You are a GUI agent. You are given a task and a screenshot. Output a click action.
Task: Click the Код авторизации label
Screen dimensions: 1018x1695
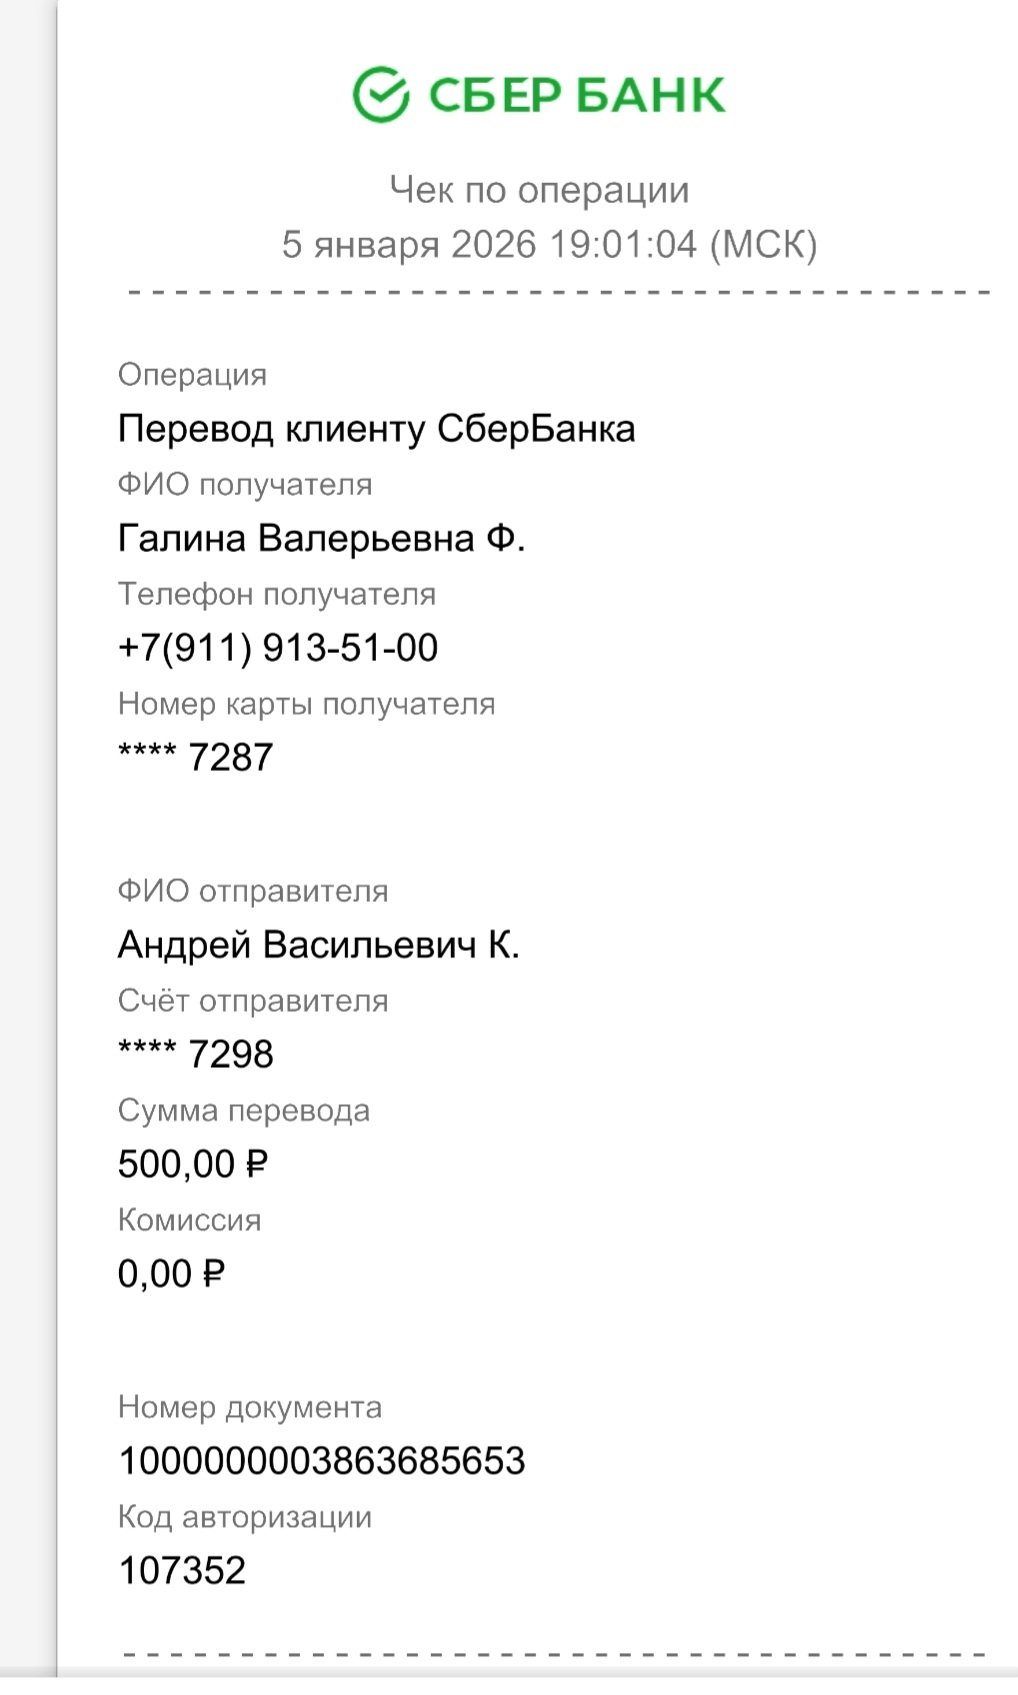click(245, 1517)
